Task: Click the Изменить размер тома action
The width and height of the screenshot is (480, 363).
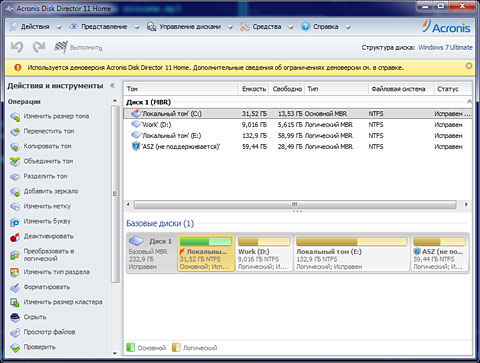Action: click(56, 116)
